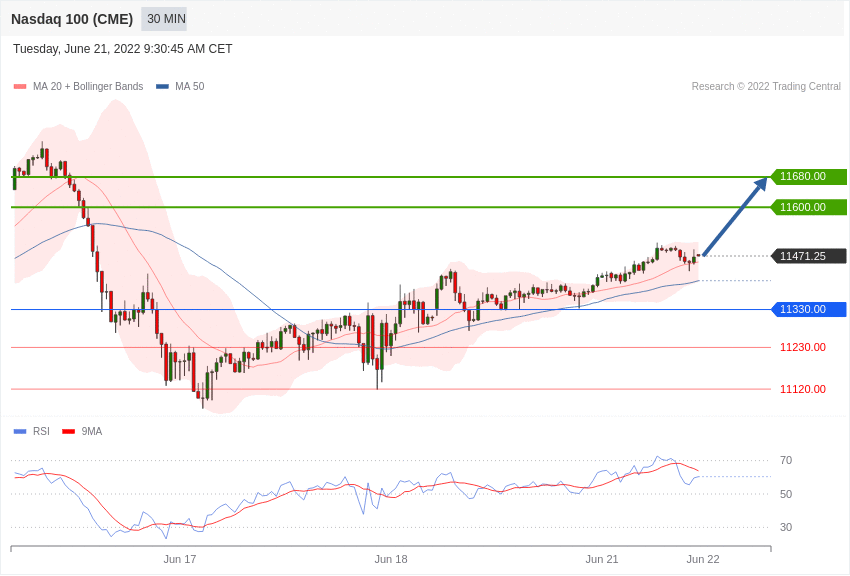Toggle the RSI legend entry
This screenshot has height=576, width=850.
pos(31,431)
